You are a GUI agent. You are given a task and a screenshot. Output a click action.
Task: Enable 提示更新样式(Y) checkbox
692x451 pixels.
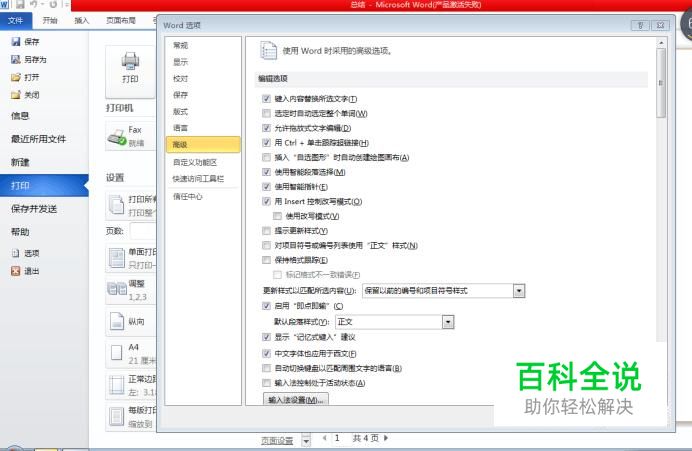point(266,230)
